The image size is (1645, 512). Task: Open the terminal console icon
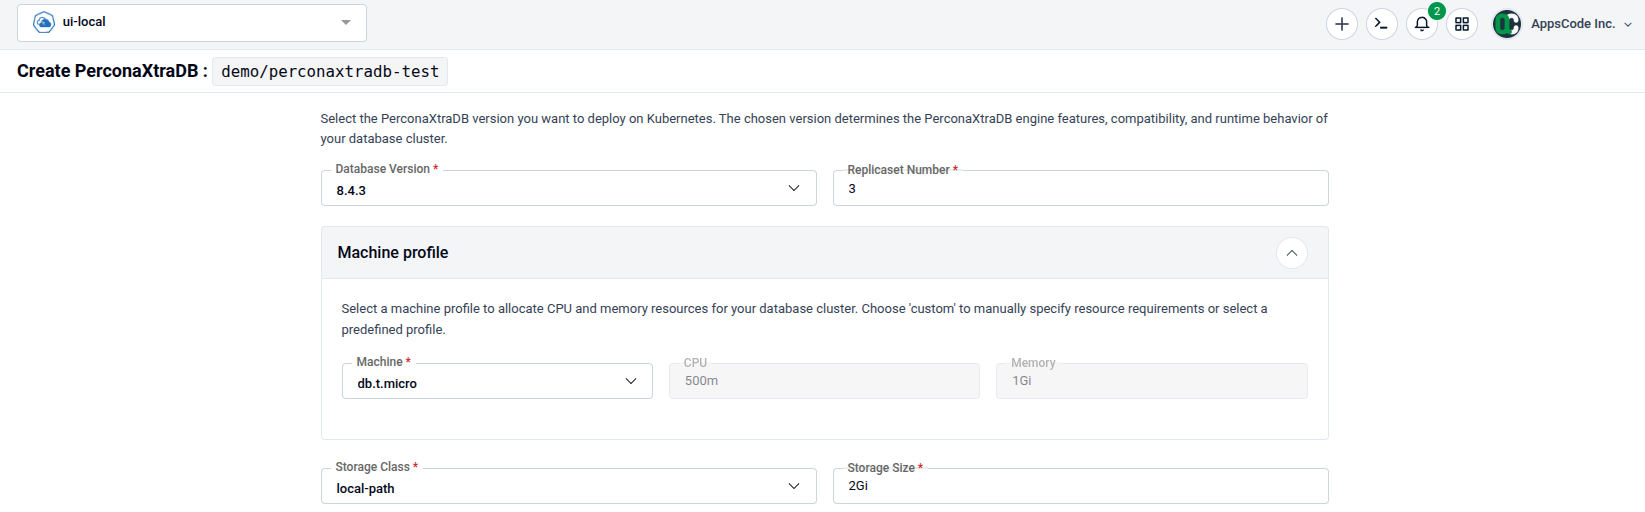point(1381,24)
